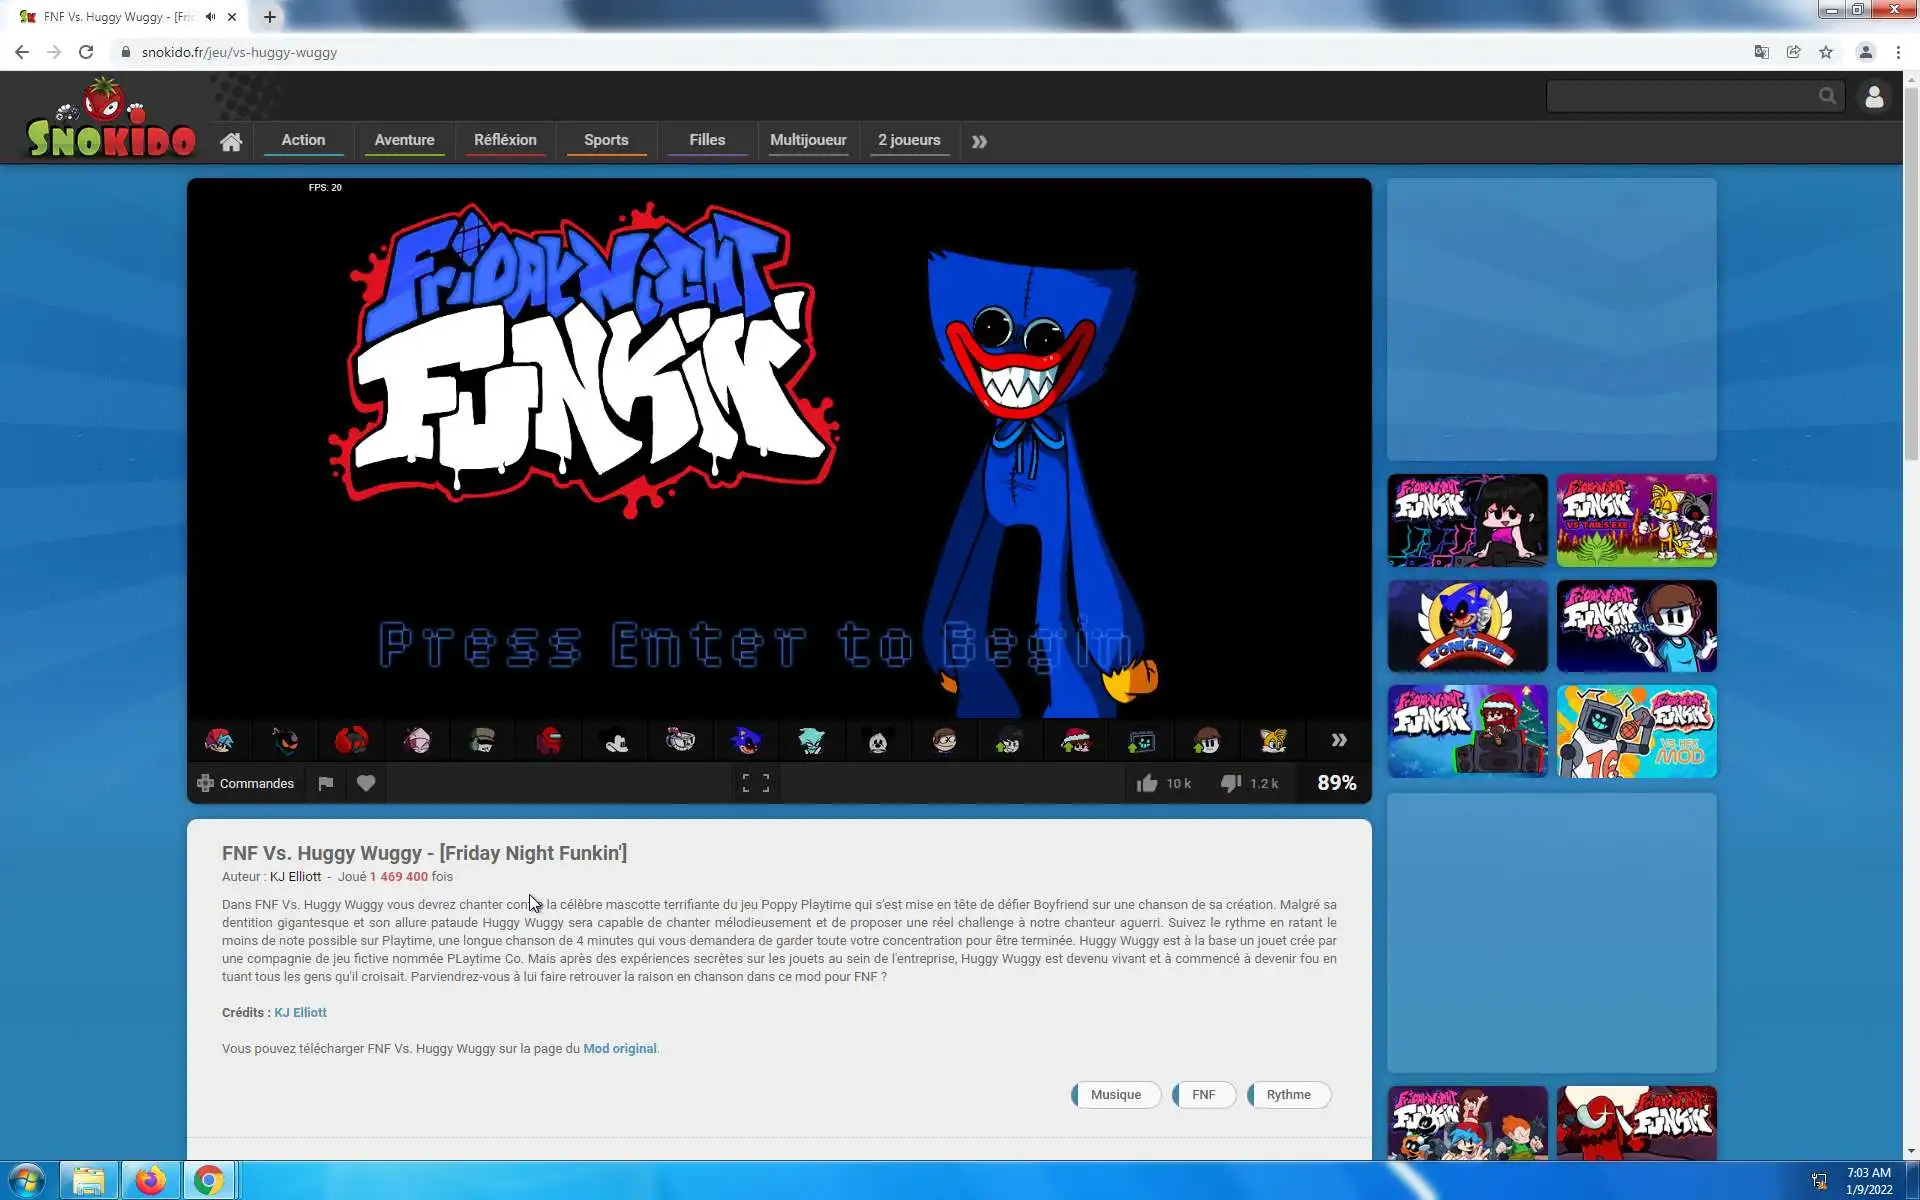Click the Musique tag button
Screen dimensions: 1920x1200
[x=1115, y=1094]
